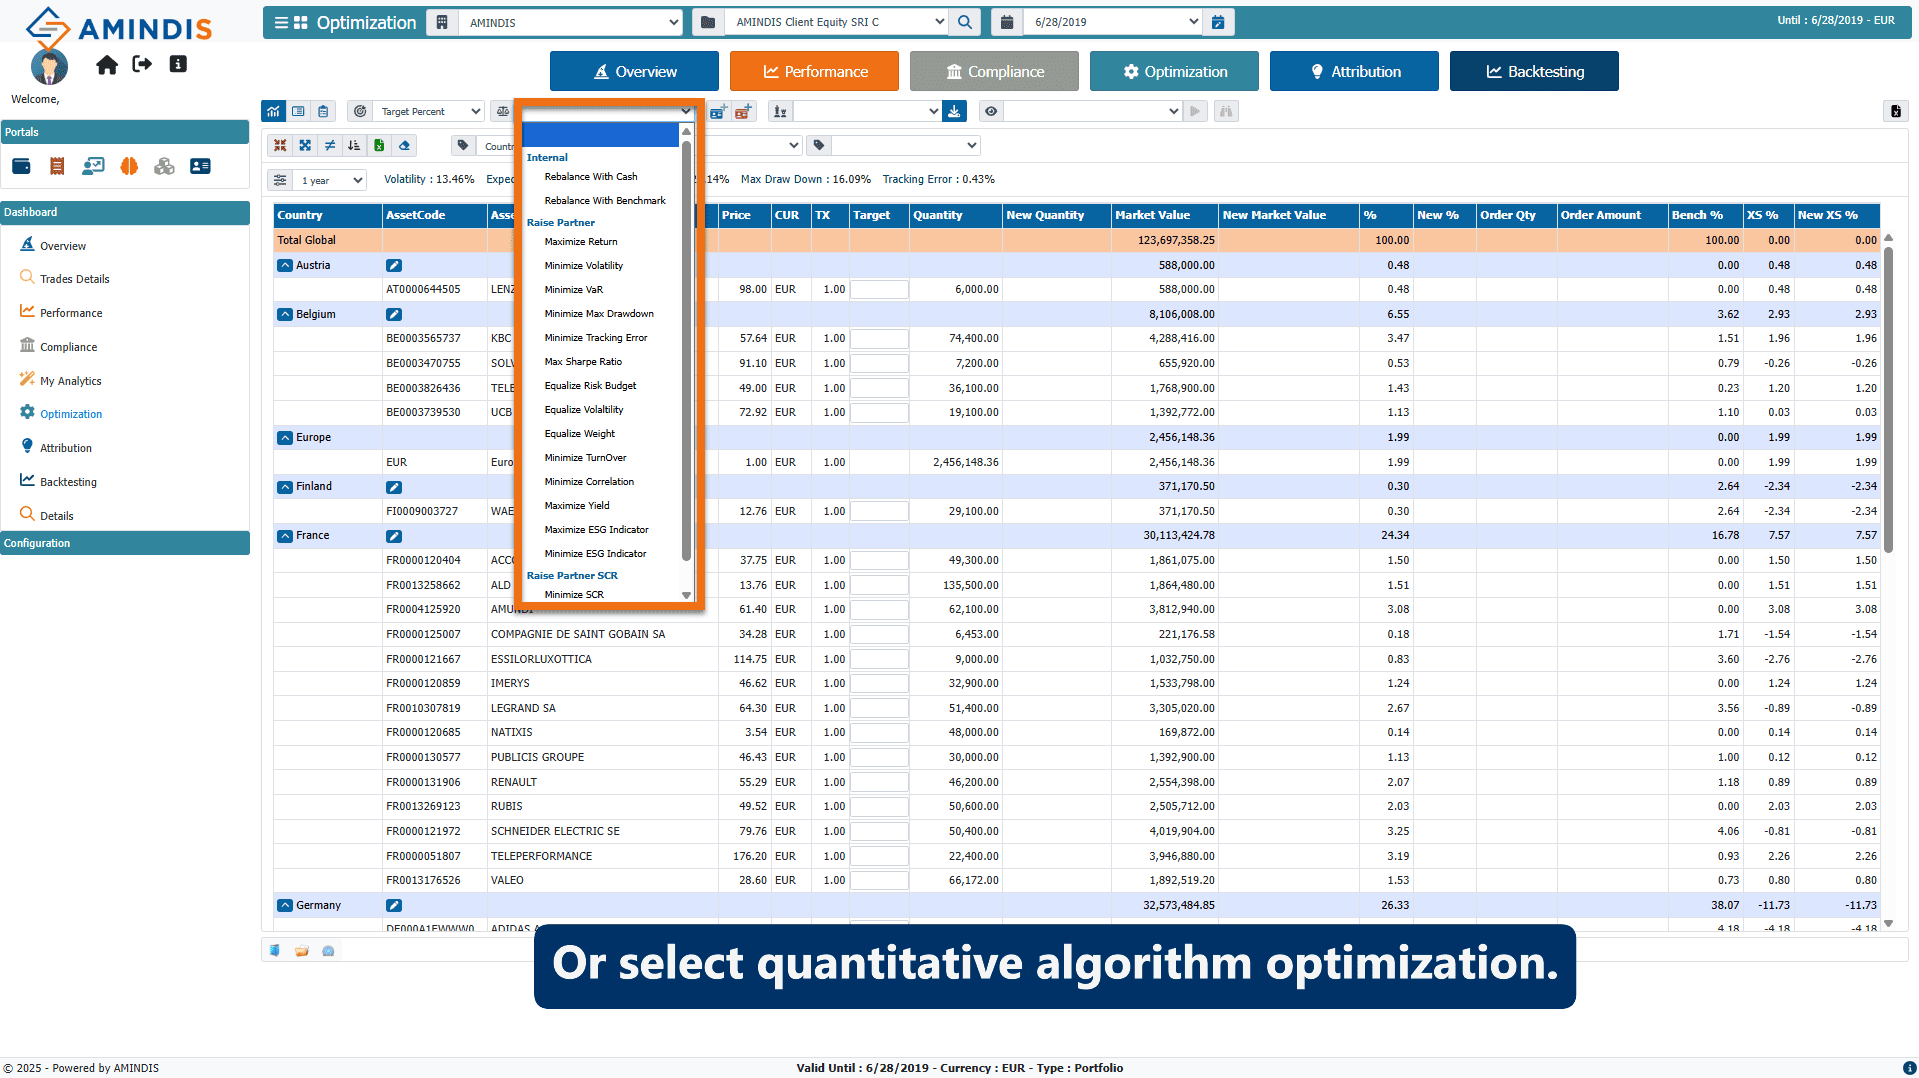1919x1078 pixels.
Task: Export the grid with the Excel icon
Action: tap(379, 146)
